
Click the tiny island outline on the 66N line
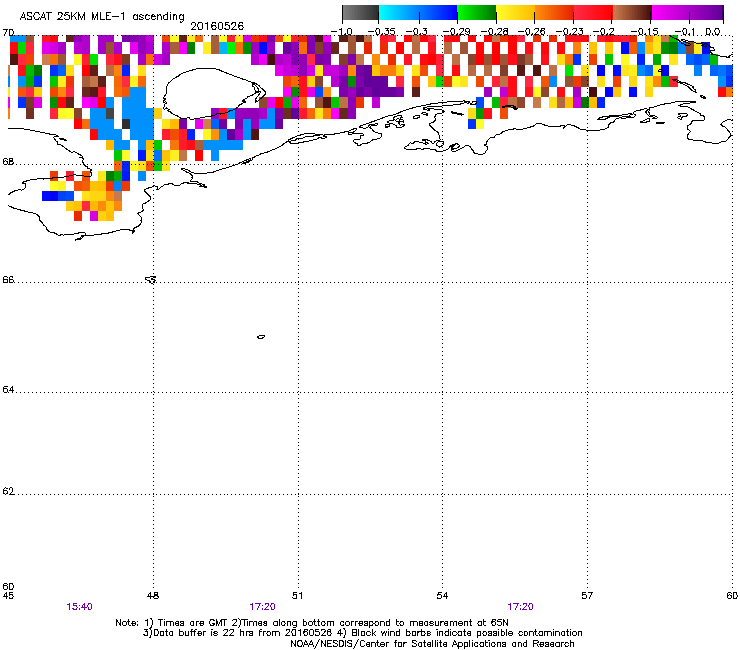click(151, 279)
